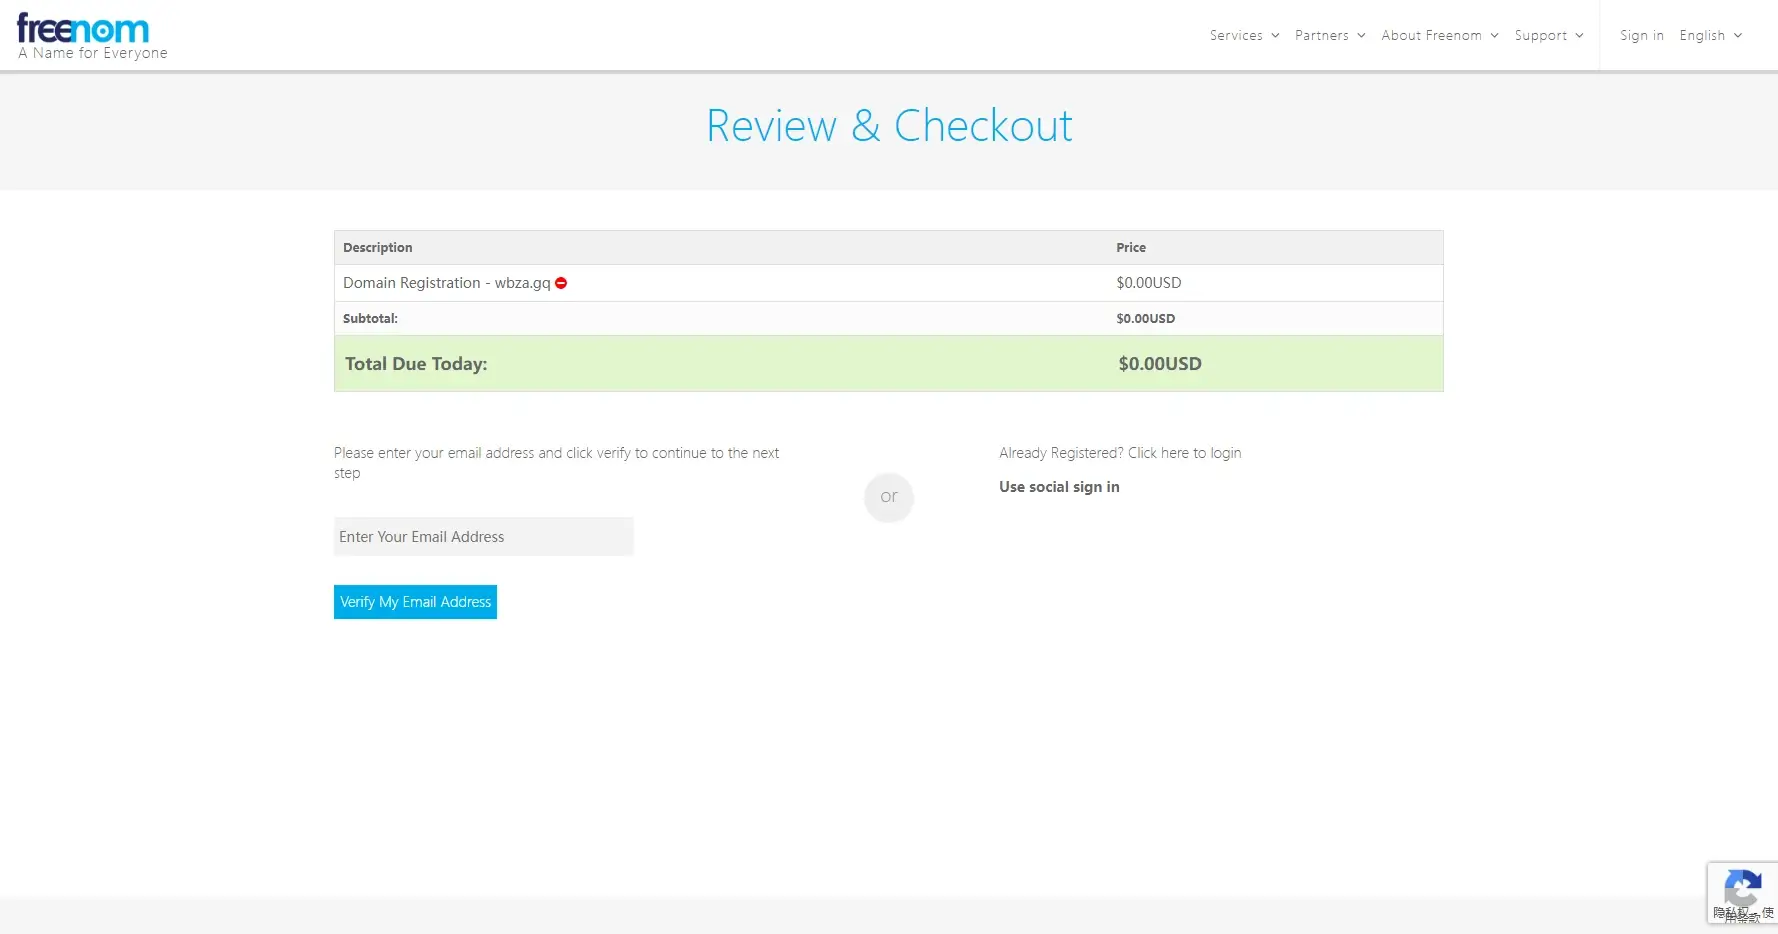Open the Partners menu

(1321, 36)
